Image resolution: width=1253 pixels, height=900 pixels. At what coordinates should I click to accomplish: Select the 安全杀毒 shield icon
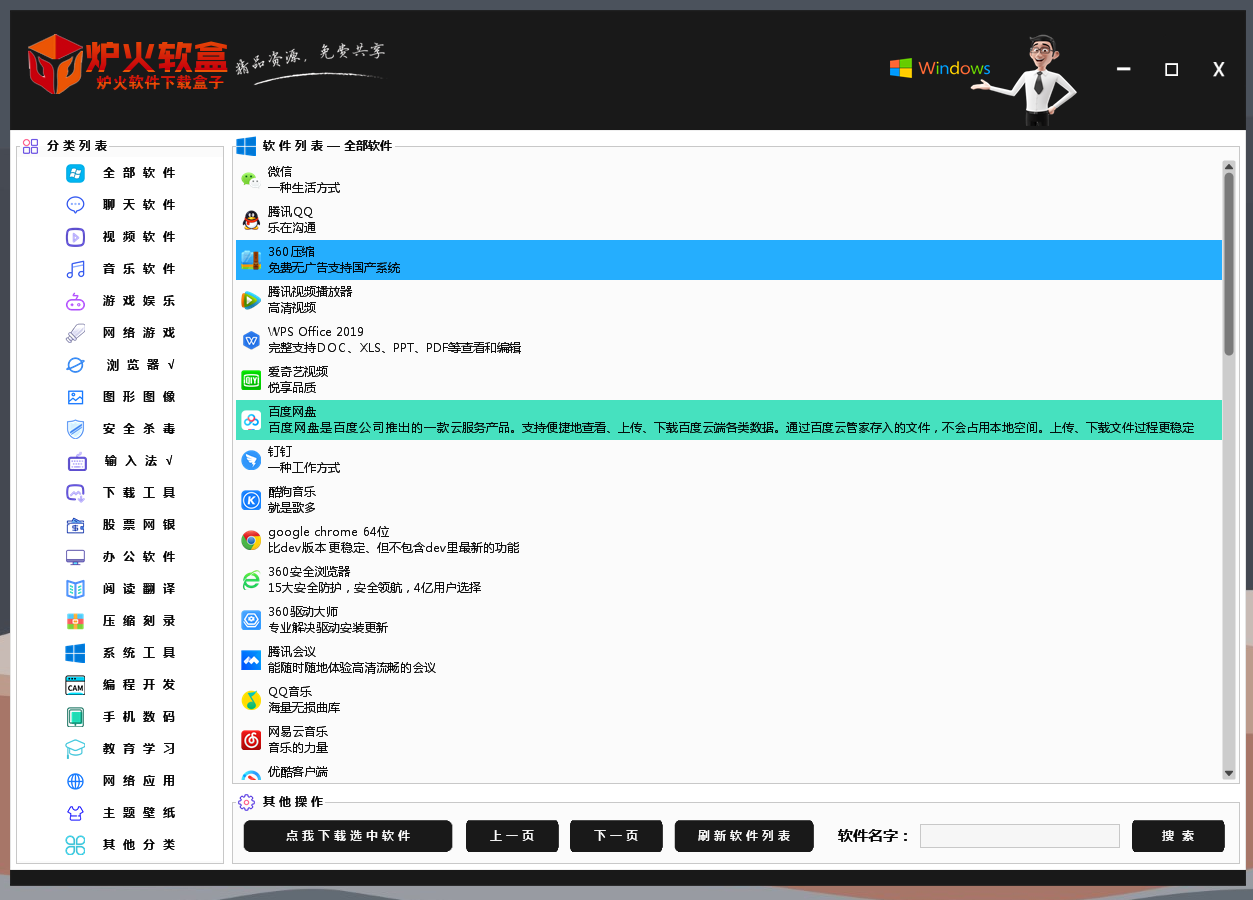tap(76, 429)
